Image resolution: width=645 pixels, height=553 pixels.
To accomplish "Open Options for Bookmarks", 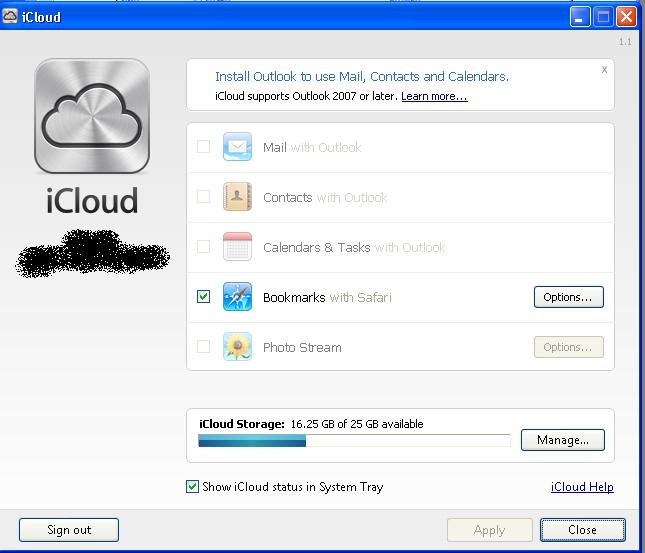I will point(568,297).
